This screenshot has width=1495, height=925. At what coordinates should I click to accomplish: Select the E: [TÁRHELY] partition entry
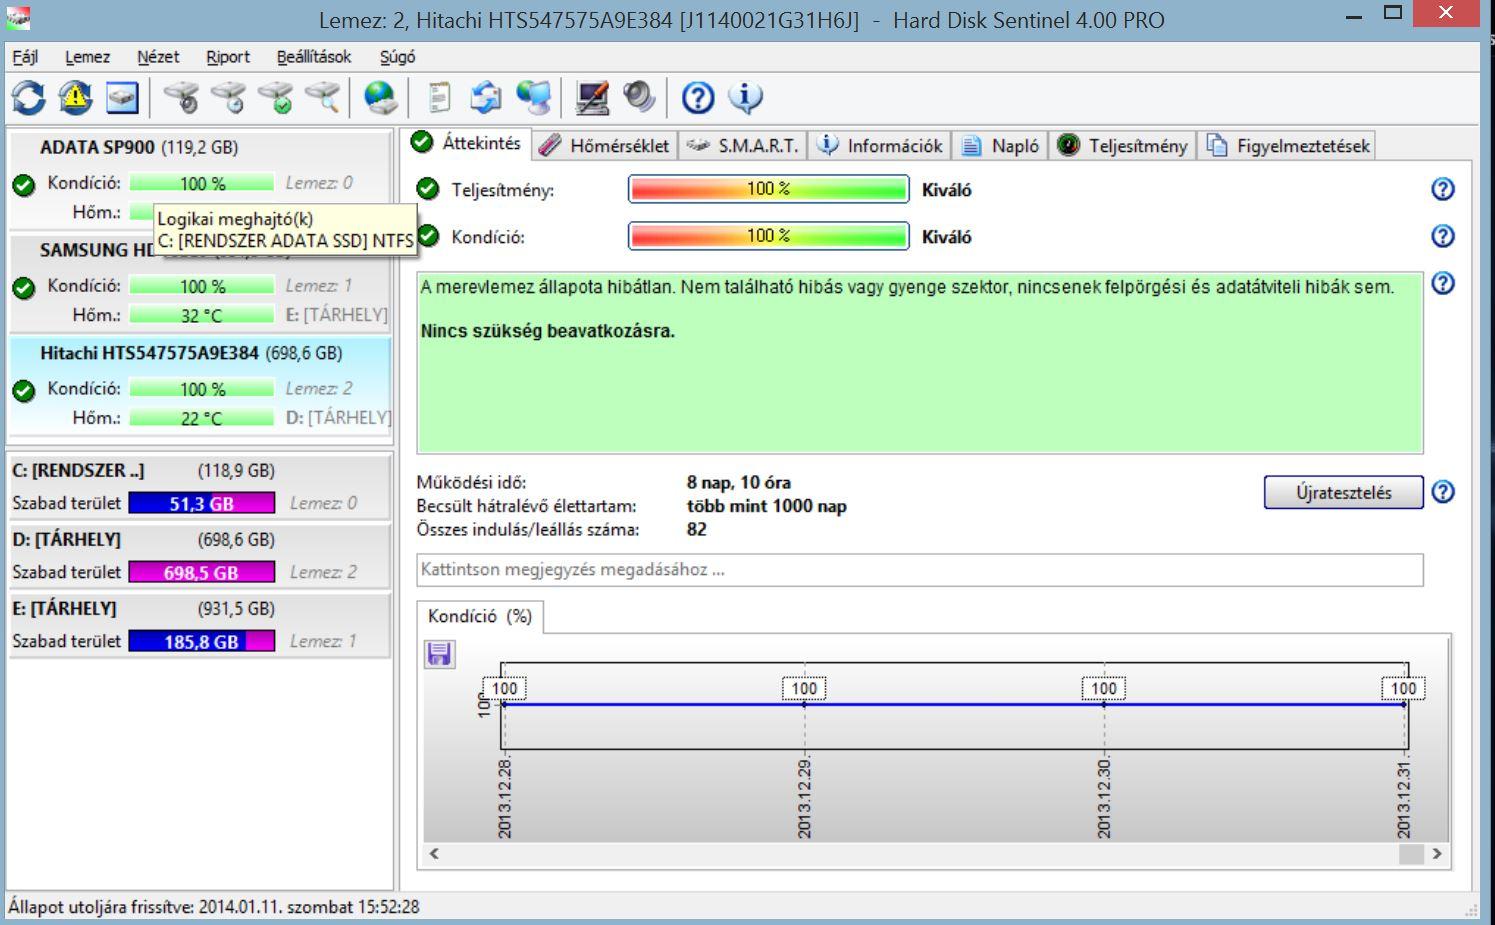pyautogui.click(x=199, y=624)
